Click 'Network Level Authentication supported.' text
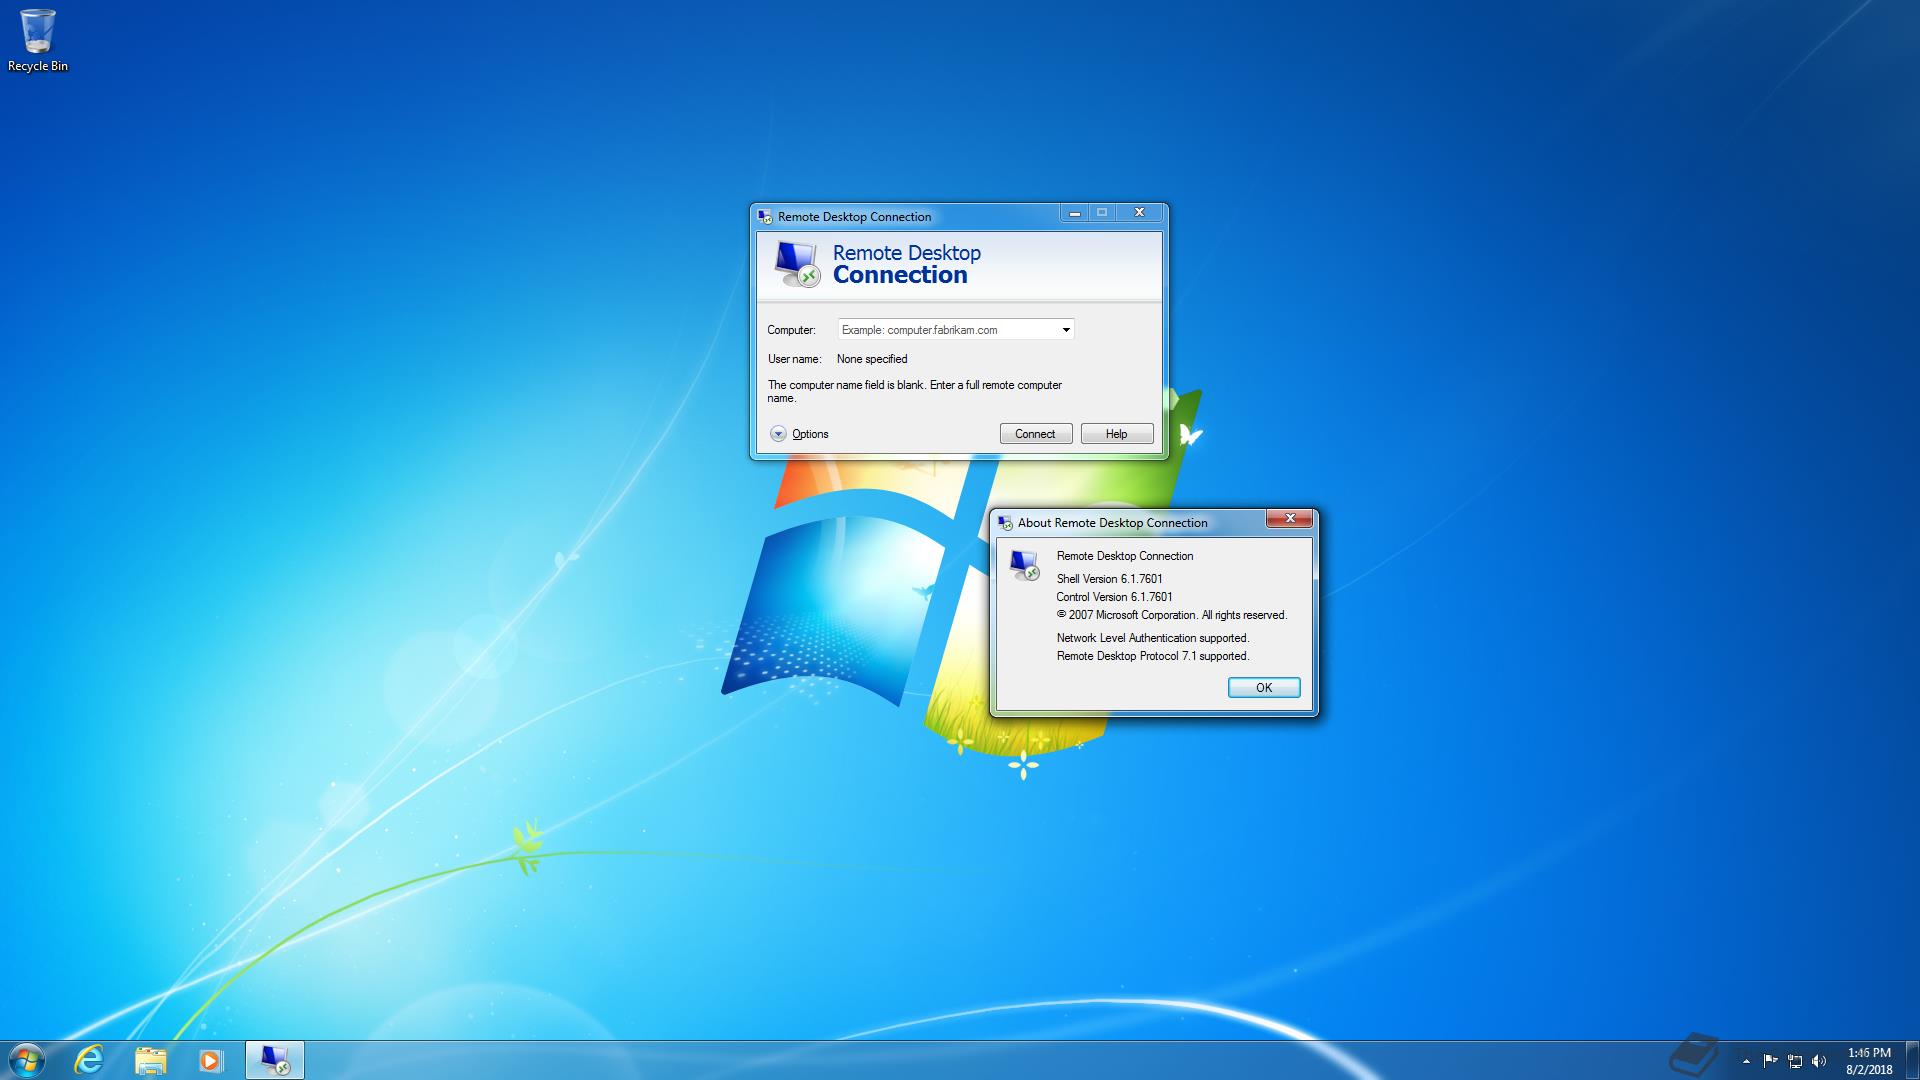 [x=1153, y=638]
